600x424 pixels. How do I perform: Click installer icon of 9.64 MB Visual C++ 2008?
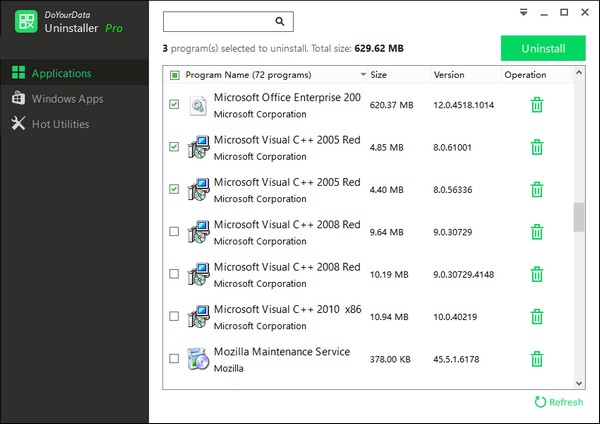(x=199, y=232)
